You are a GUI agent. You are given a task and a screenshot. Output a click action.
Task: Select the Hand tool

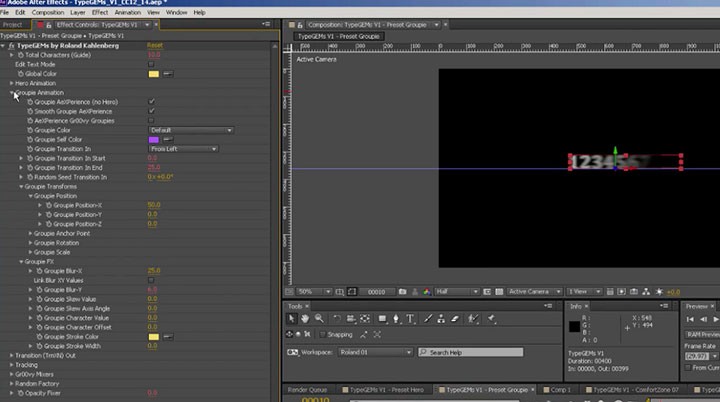pyautogui.click(x=305, y=318)
